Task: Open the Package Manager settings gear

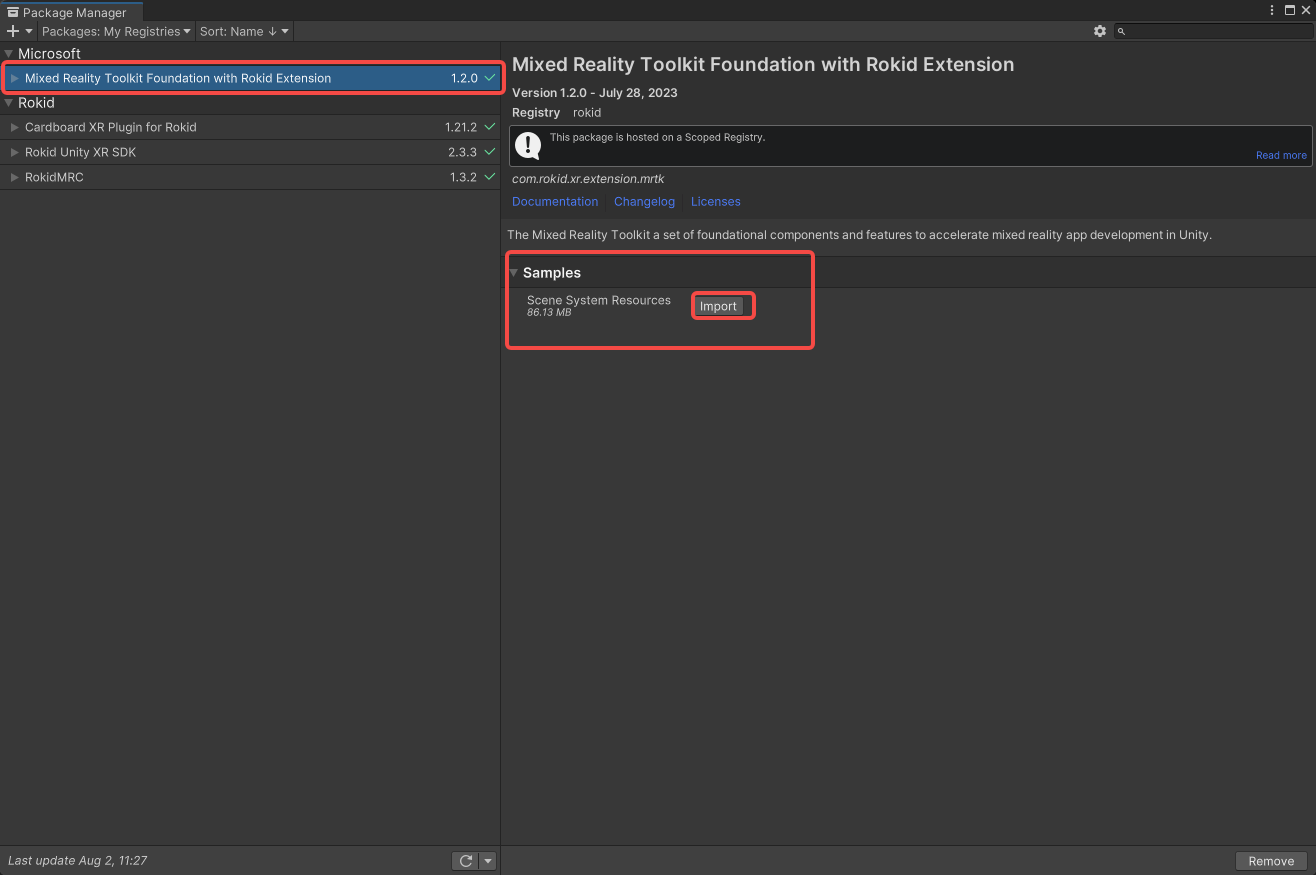Action: pos(1100,31)
